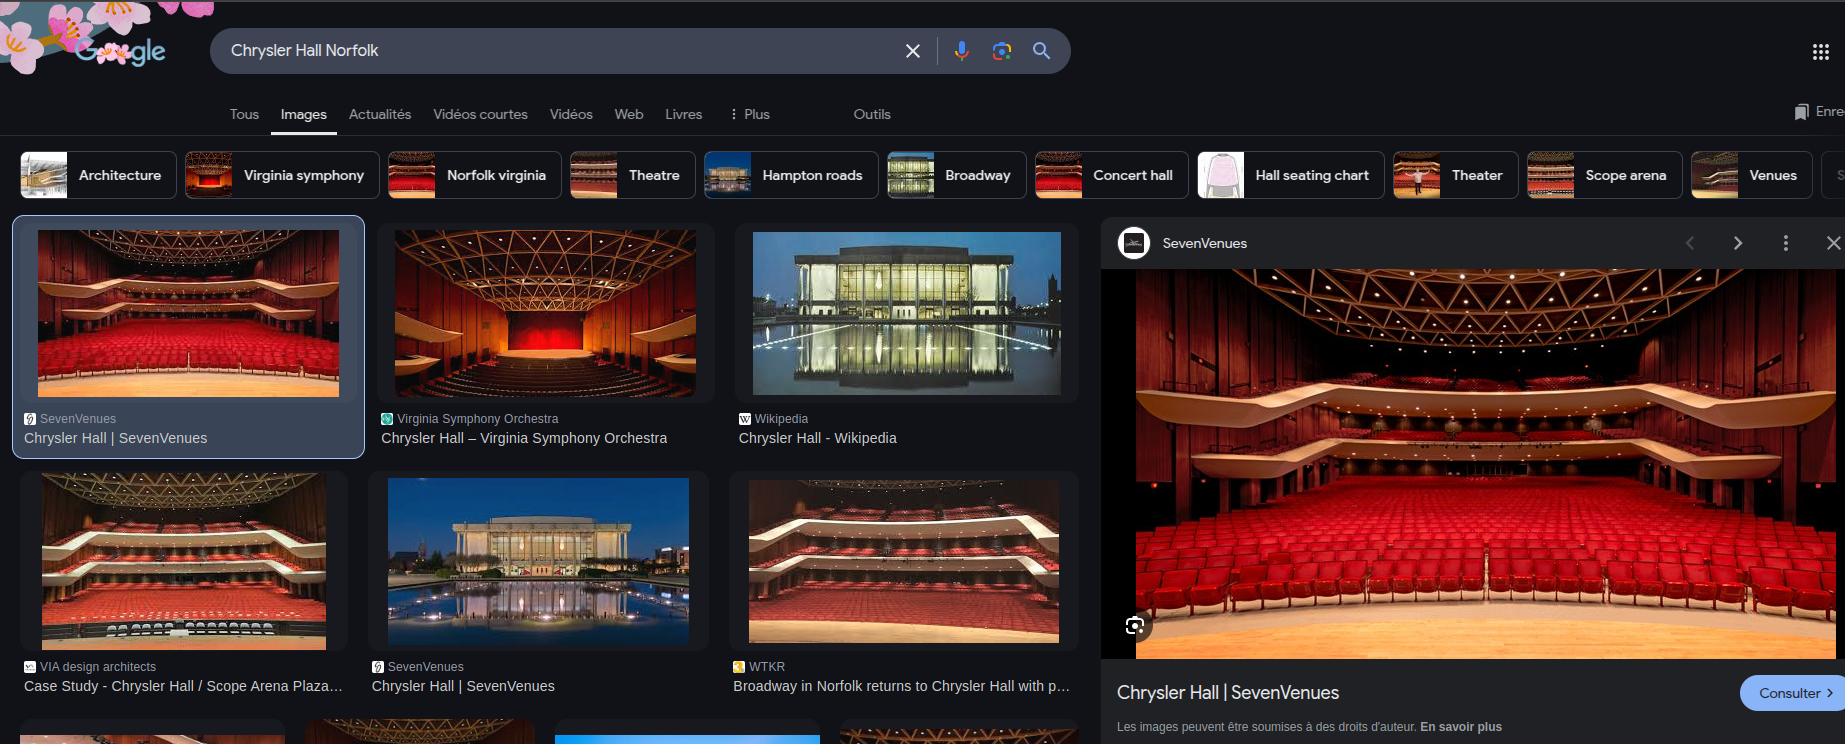Click the WTKR source label
Image resolution: width=1845 pixels, height=744 pixels.
(767, 667)
